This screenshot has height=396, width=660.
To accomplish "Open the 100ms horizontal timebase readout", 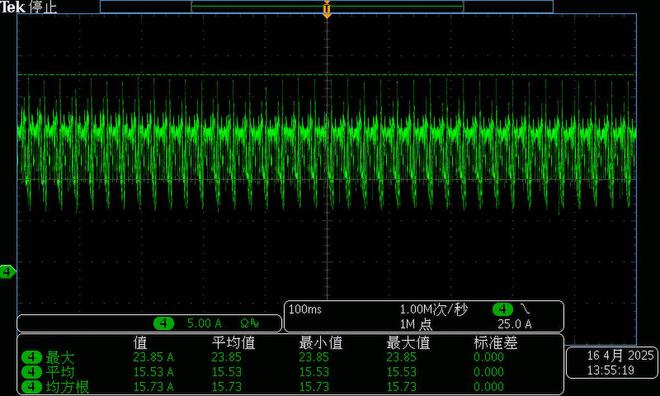I will point(305,309).
